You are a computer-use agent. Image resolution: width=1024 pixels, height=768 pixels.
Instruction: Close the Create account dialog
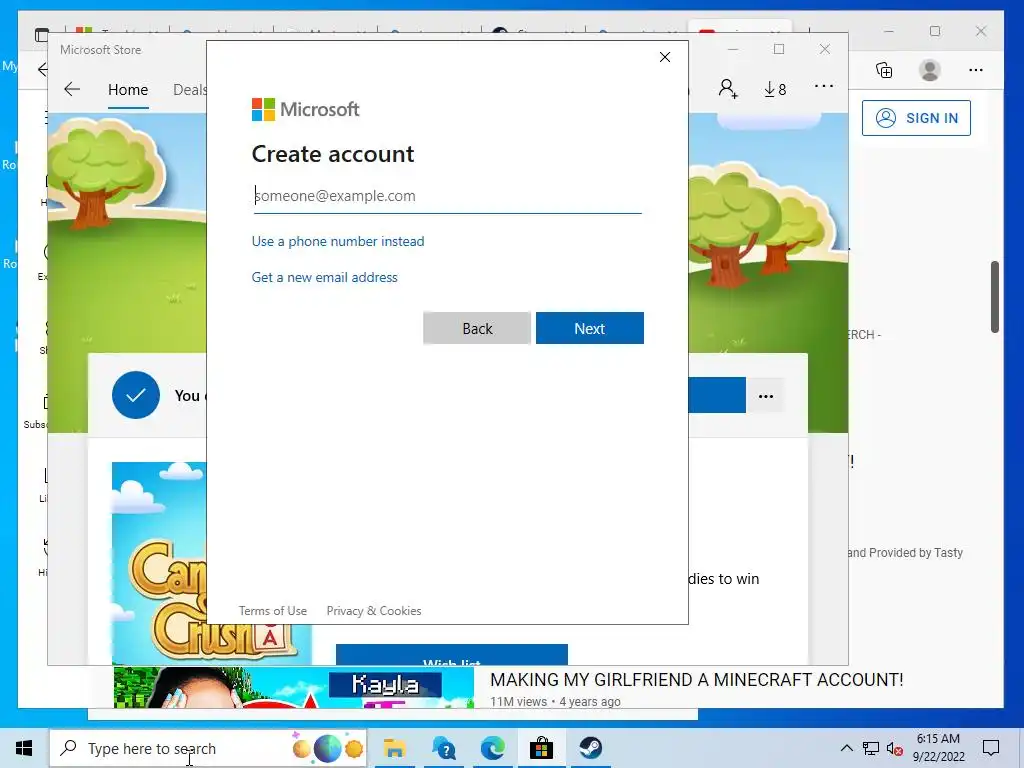665,57
